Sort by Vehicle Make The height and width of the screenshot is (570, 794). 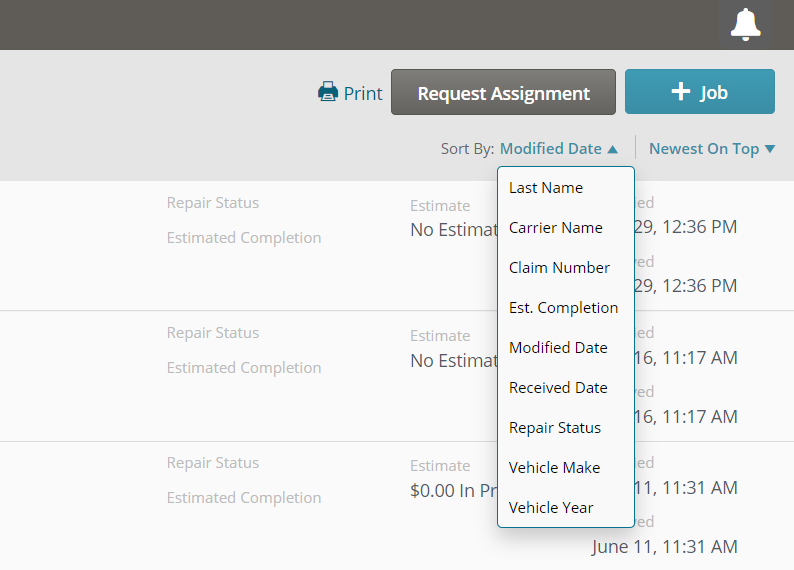point(566,468)
